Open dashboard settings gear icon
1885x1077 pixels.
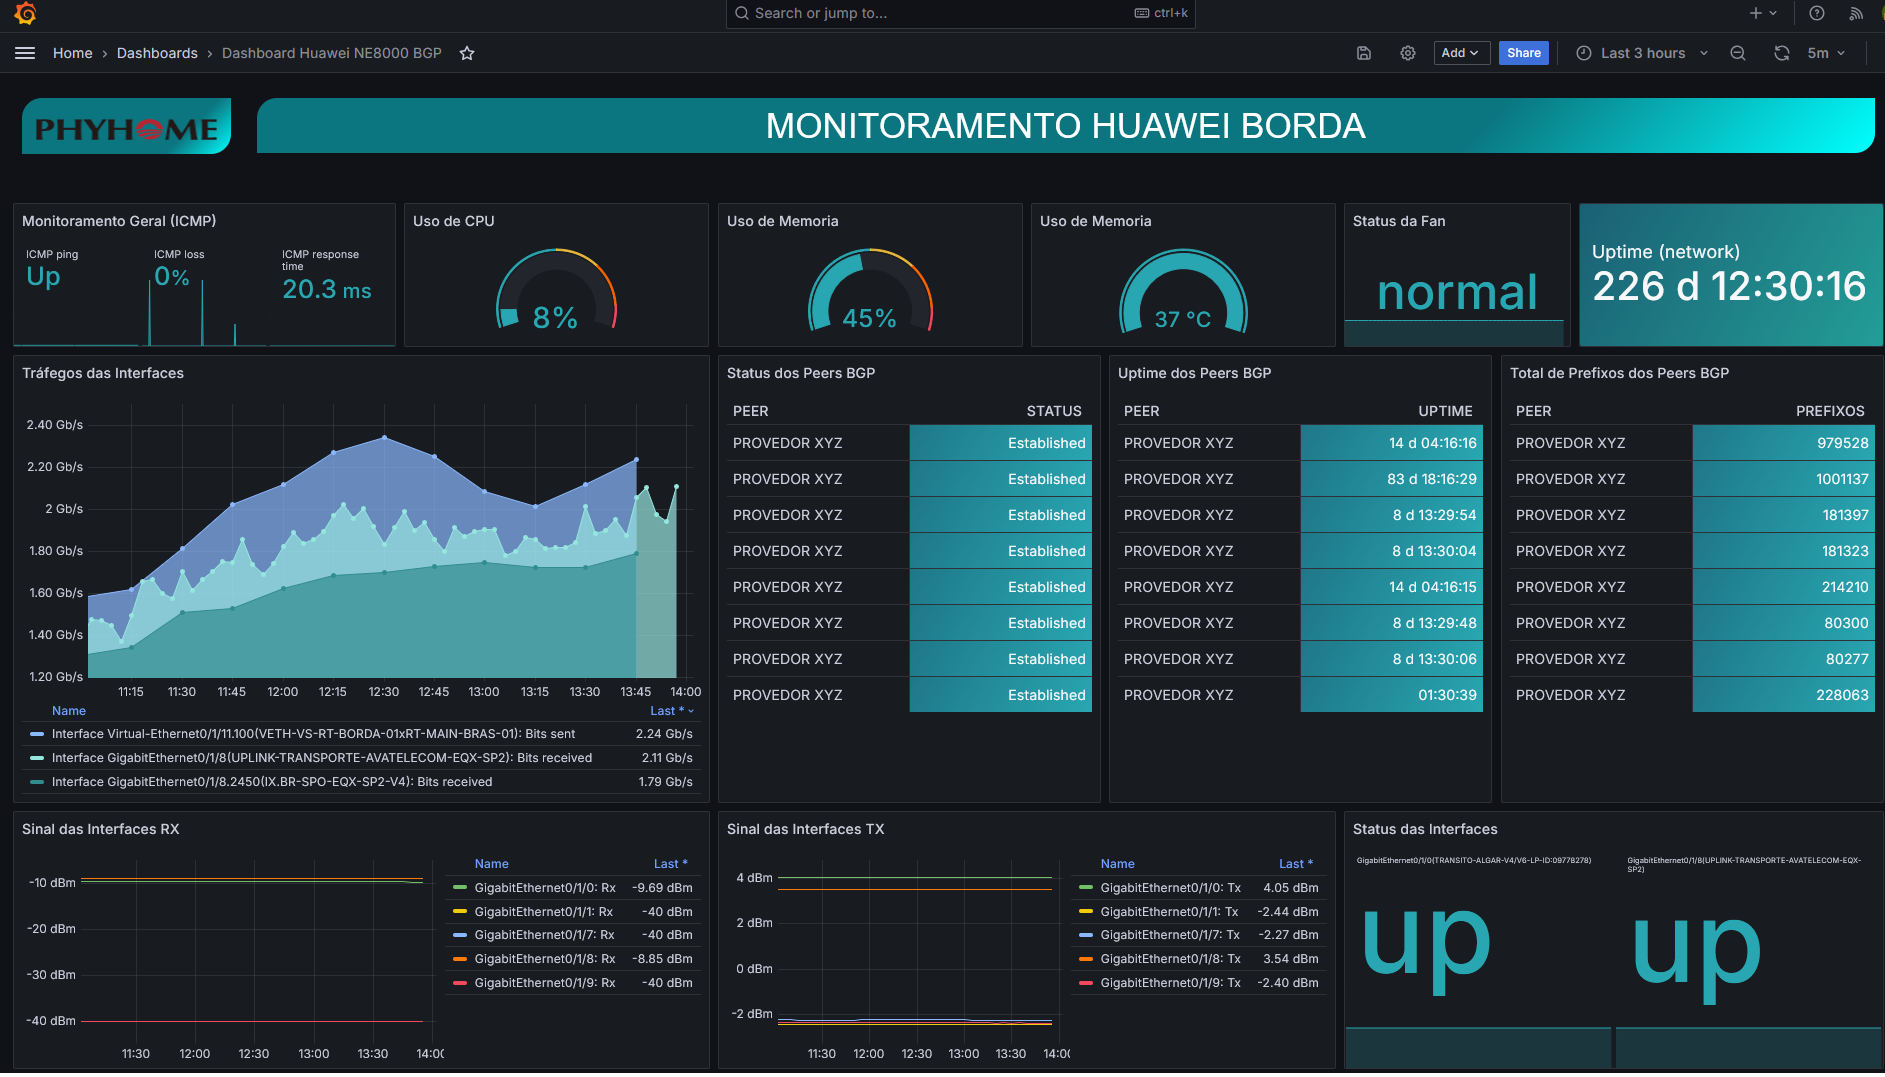point(1407,53)
